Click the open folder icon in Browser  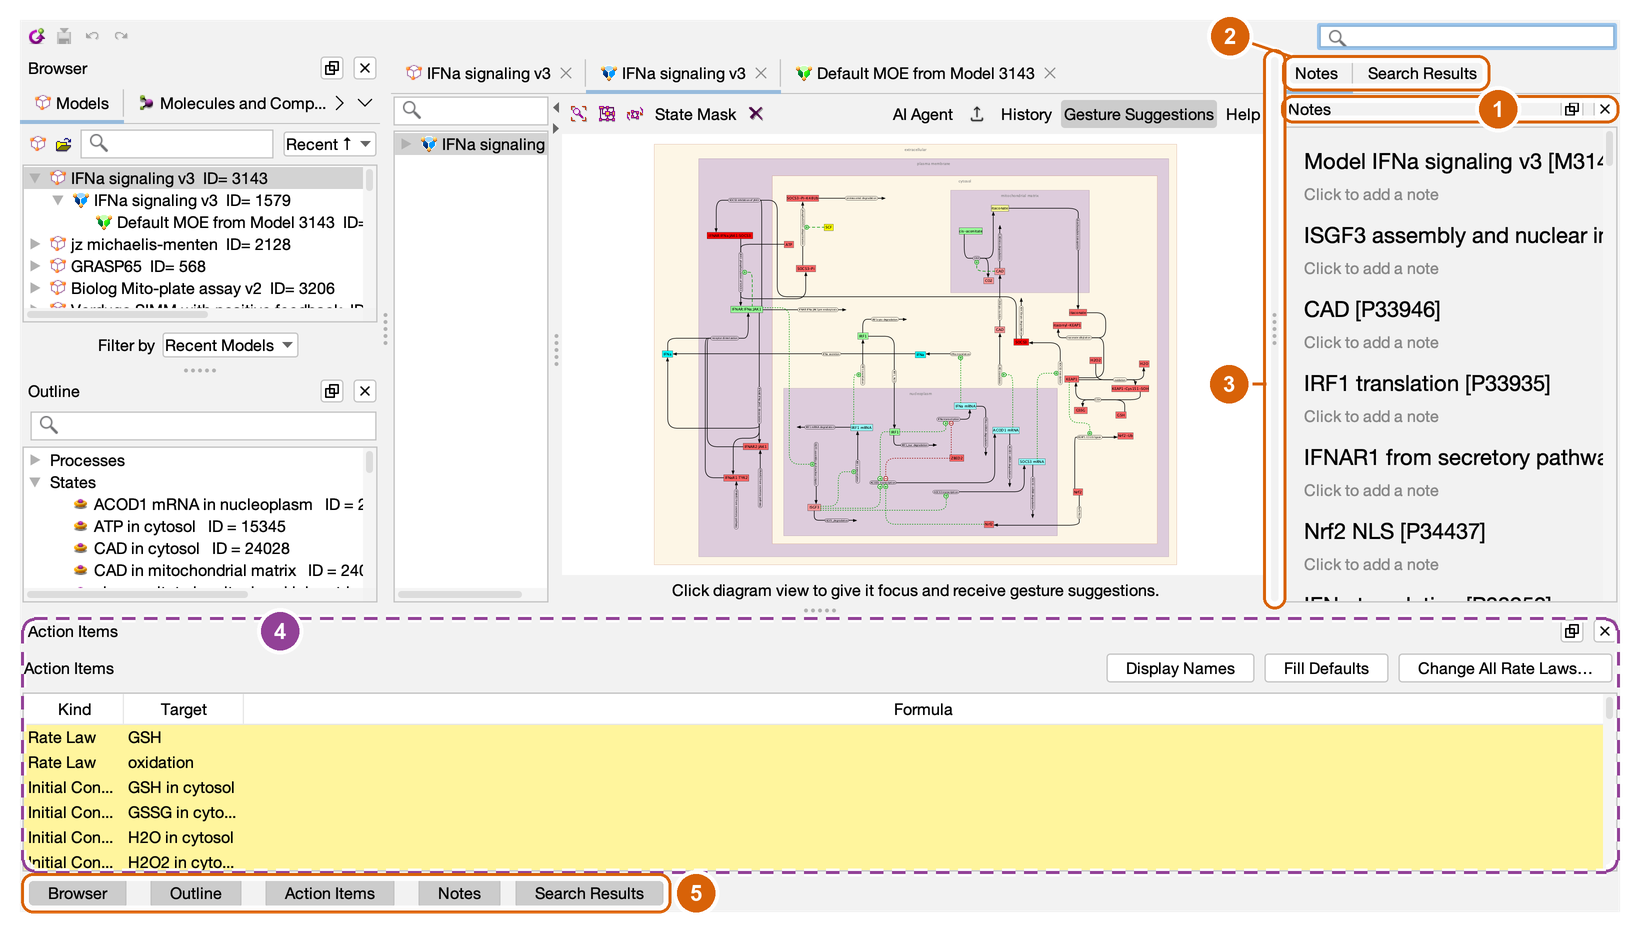click(64, 144)
